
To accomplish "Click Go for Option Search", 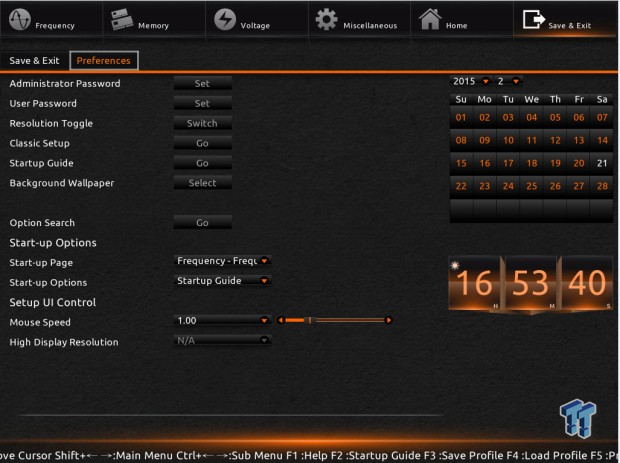I will [202, 223].
